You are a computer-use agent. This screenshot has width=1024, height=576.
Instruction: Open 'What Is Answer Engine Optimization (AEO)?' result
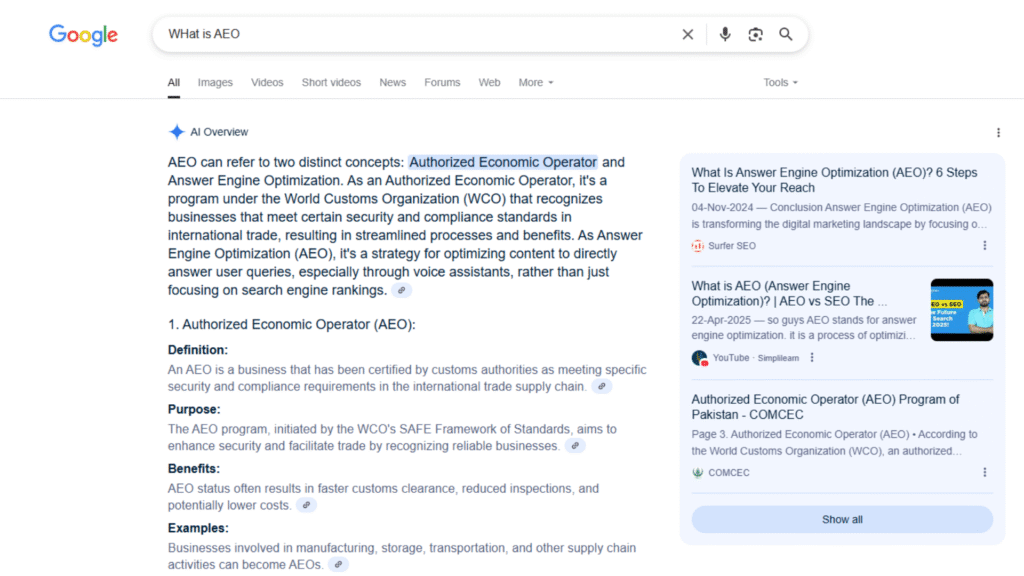(835, 180)
